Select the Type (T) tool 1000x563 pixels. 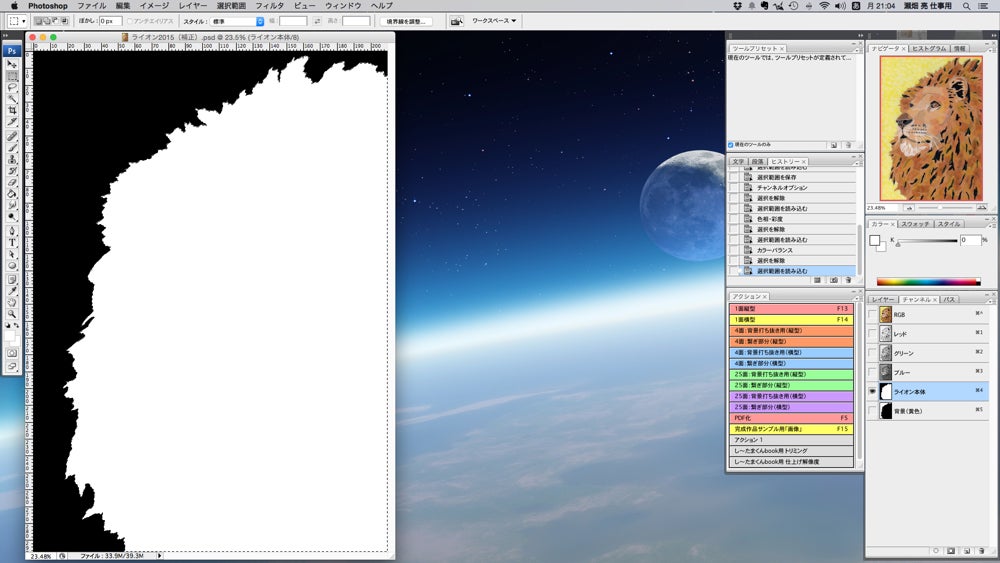12,242
